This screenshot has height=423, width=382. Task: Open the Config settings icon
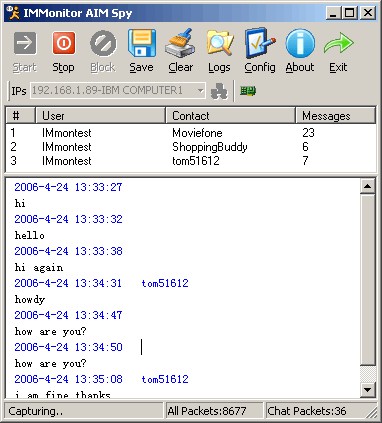point(260,43)
